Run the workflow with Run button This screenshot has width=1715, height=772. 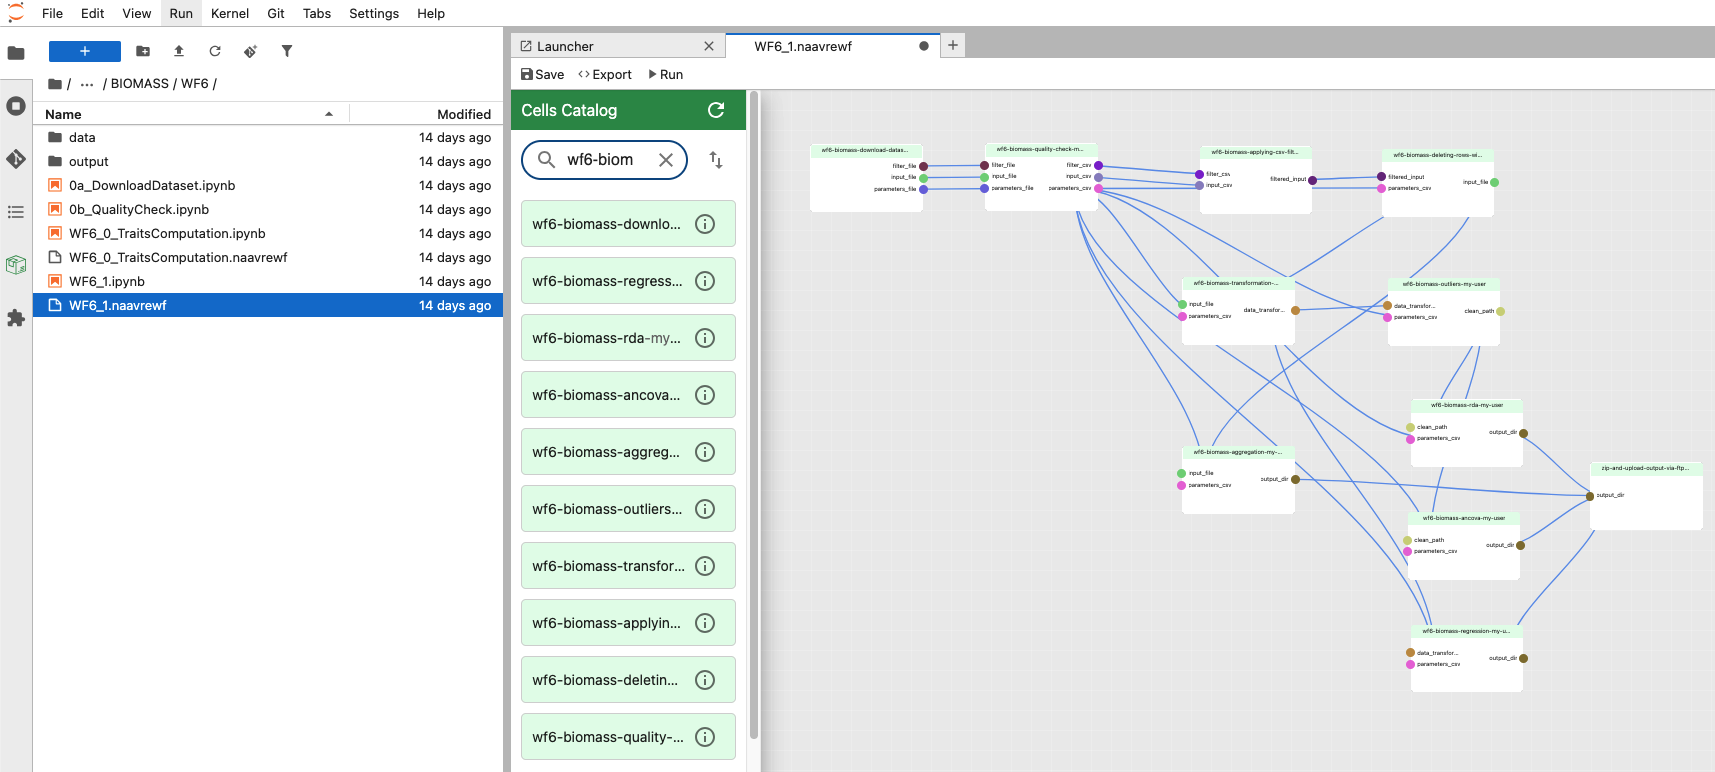coord(666,74)
